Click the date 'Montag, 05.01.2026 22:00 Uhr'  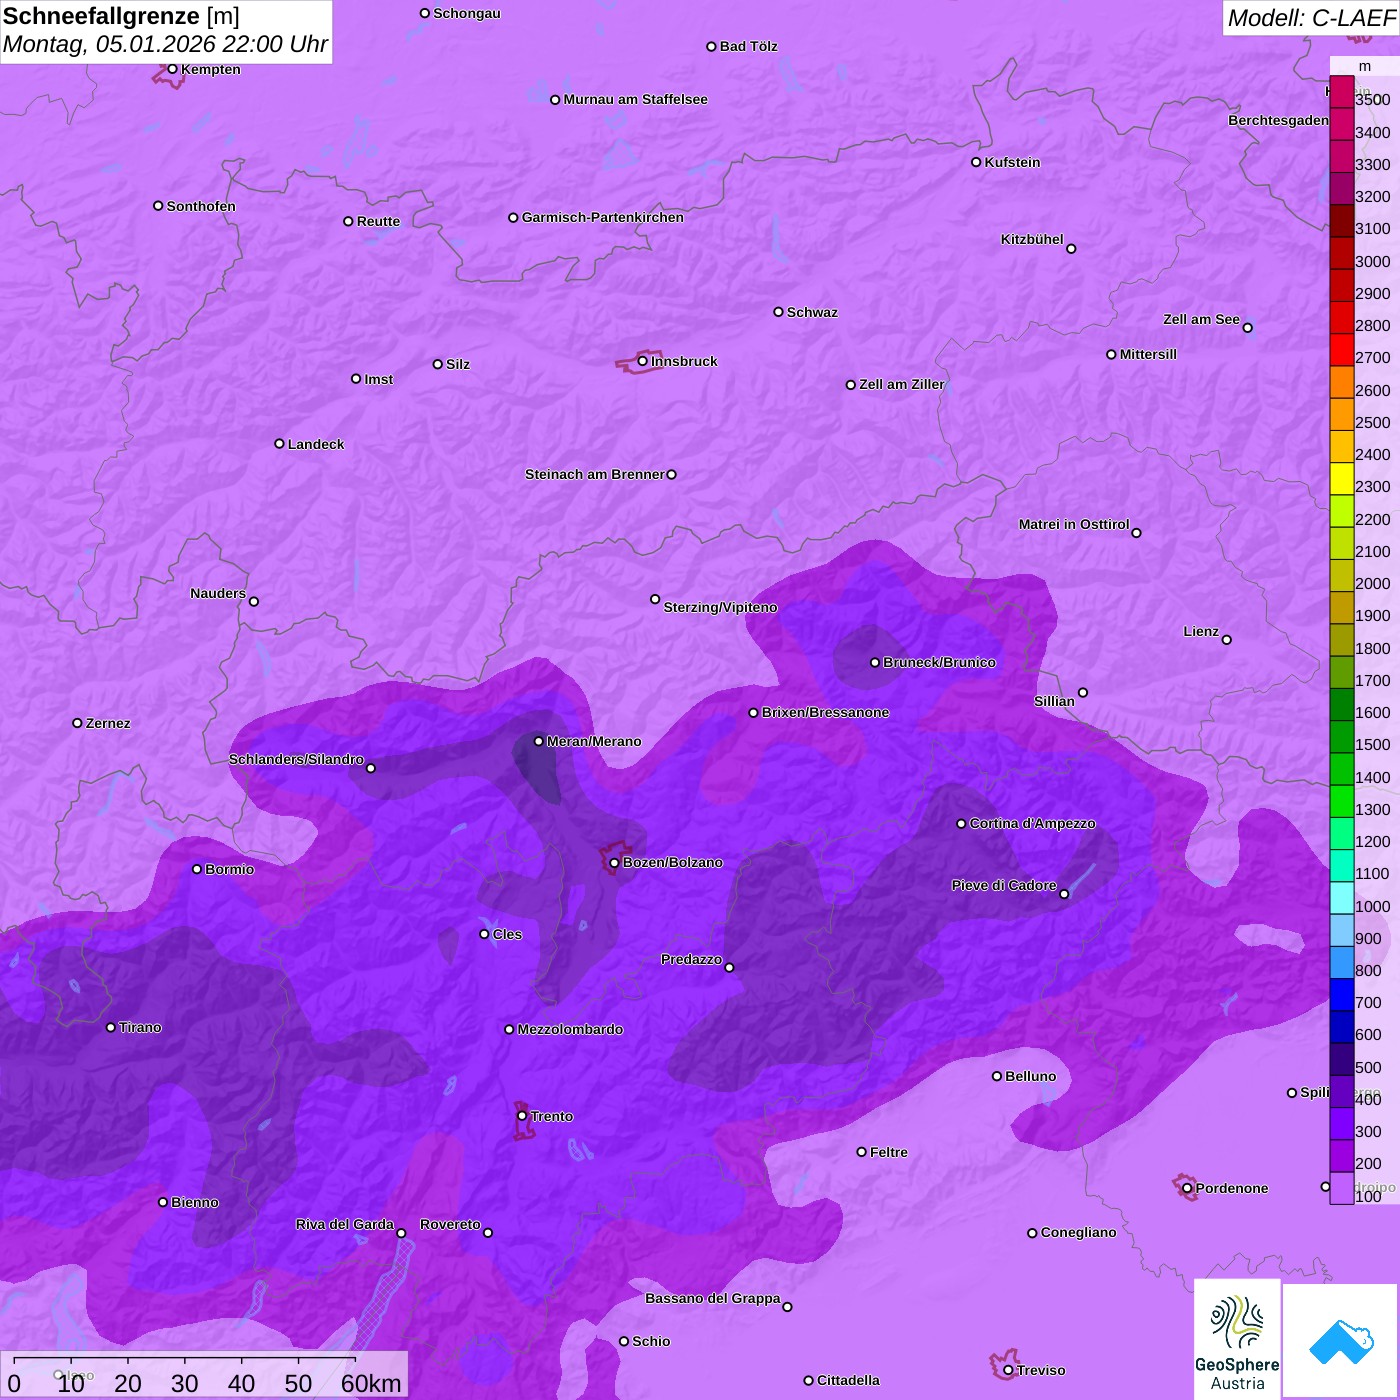point(165,44)
